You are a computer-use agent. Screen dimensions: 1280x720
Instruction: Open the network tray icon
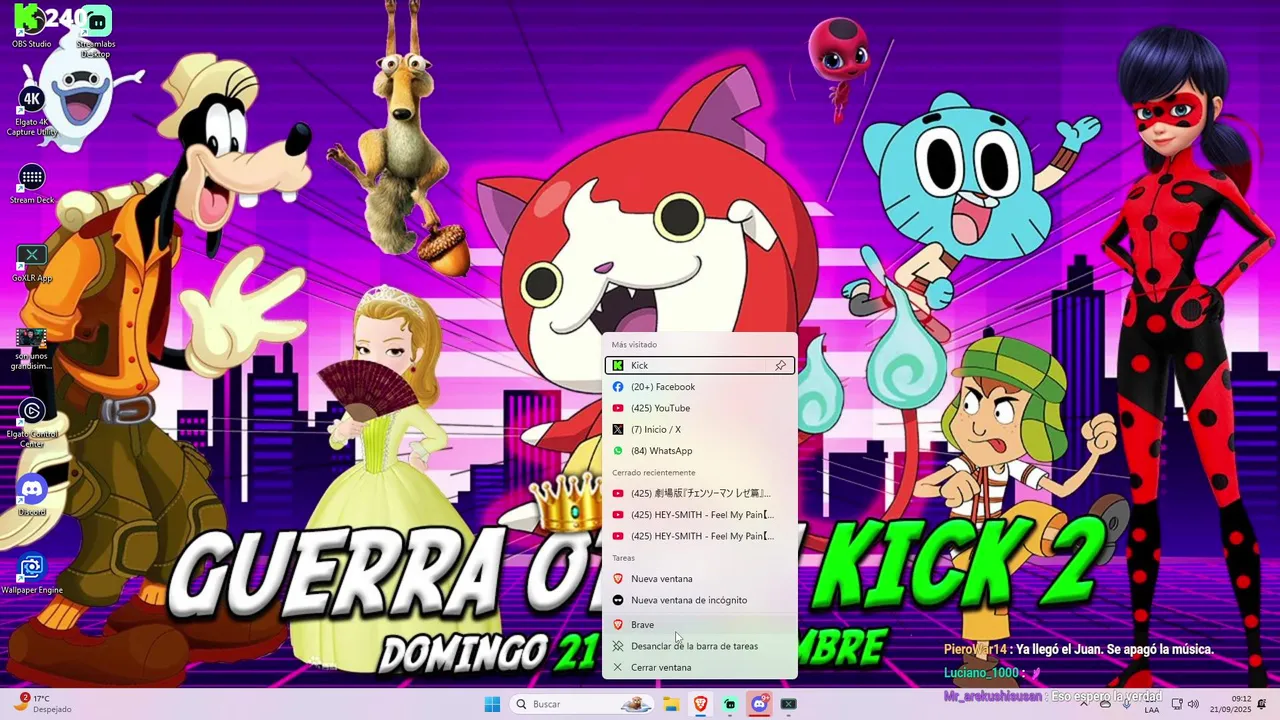[1177, 704]
